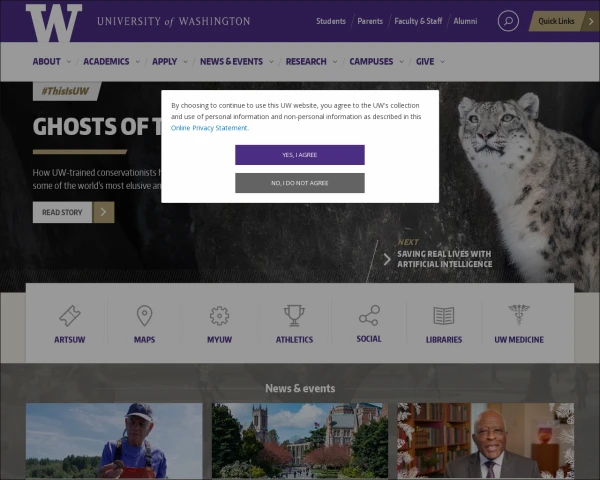Viewport: 600px width, 480px height.
Task: Expand the Quick Links arrow
Action: tap(591, 21)
